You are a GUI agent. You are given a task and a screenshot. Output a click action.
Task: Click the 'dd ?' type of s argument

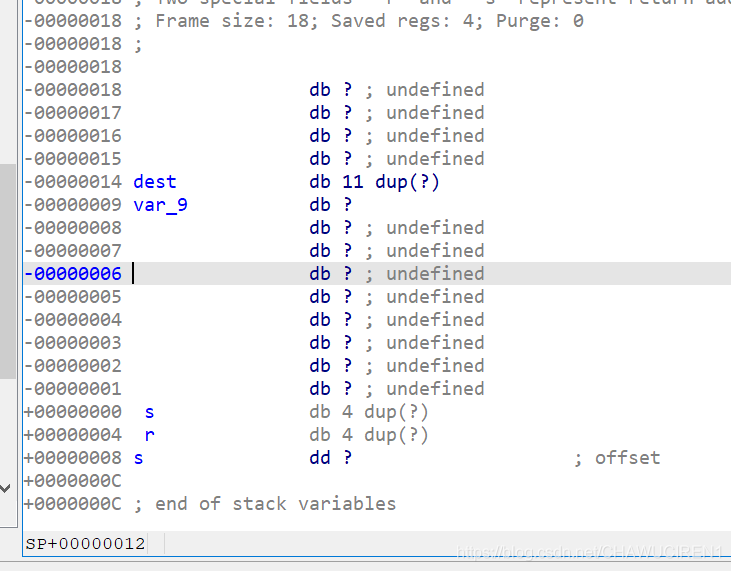click(331, 458)
